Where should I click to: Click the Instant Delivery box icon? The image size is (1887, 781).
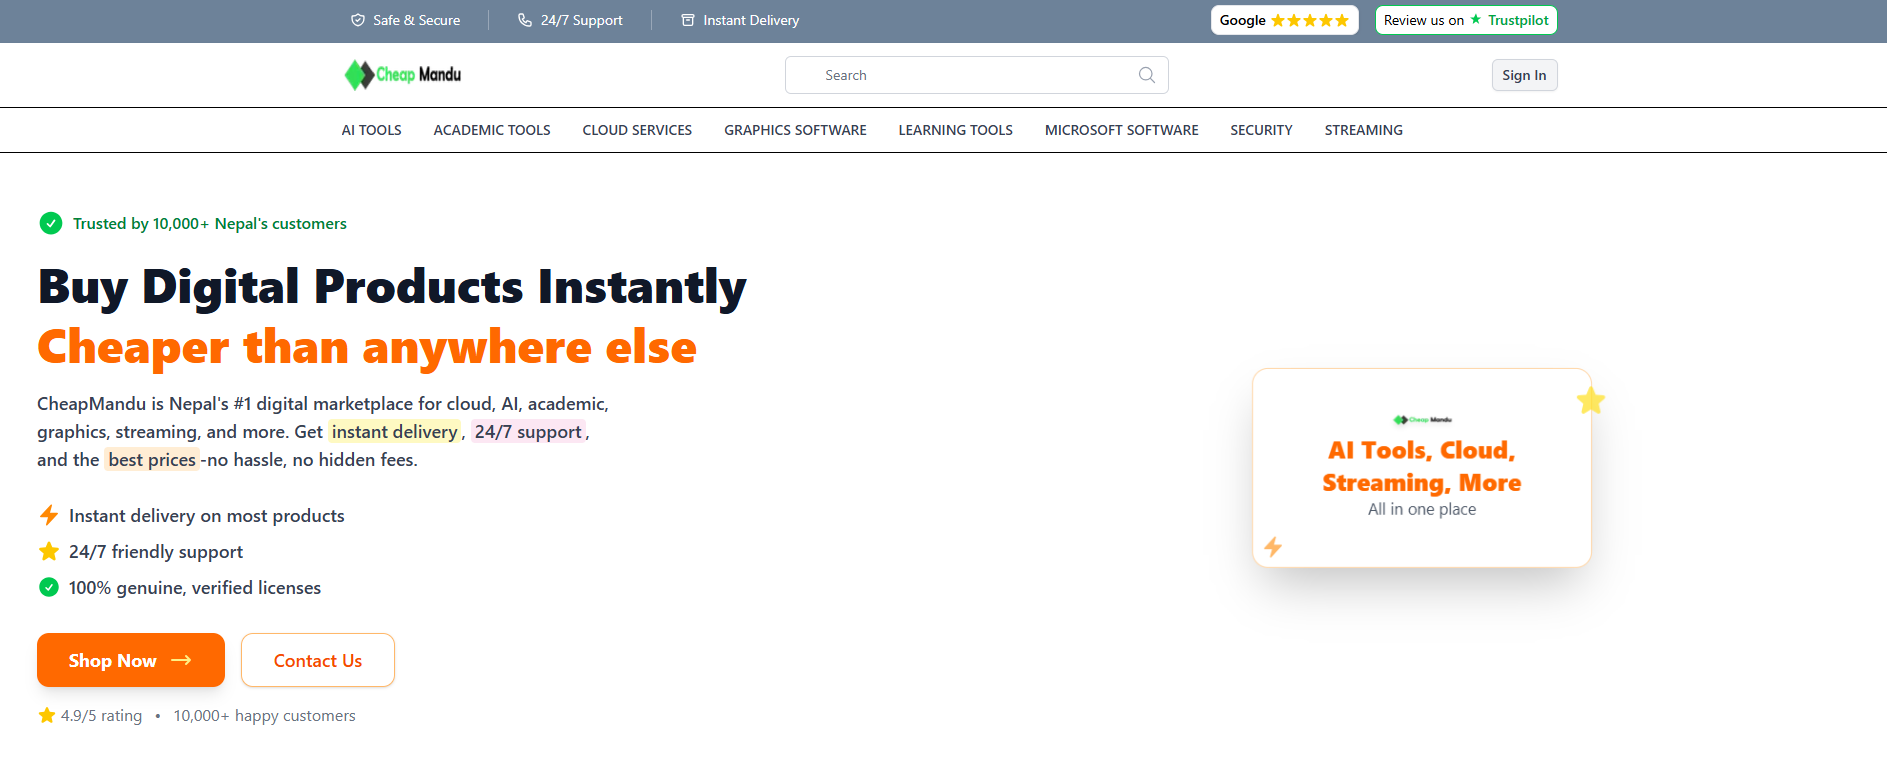[688, 20]
